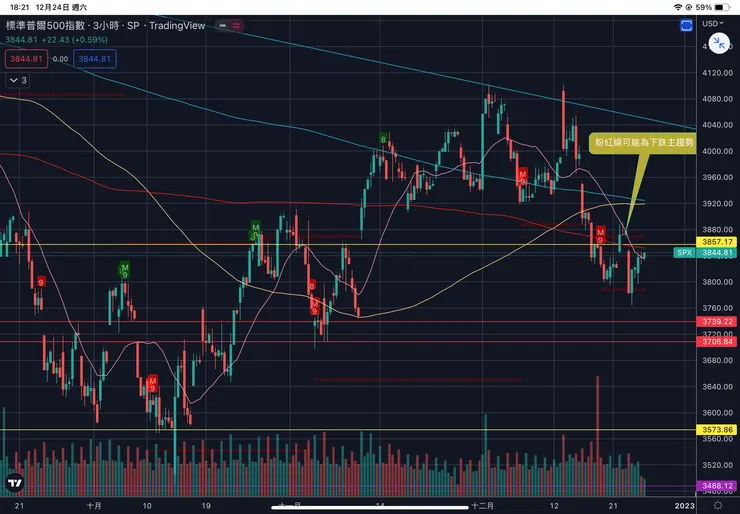Tap the 12月24日 週六 status bar date

pos(61,7)
